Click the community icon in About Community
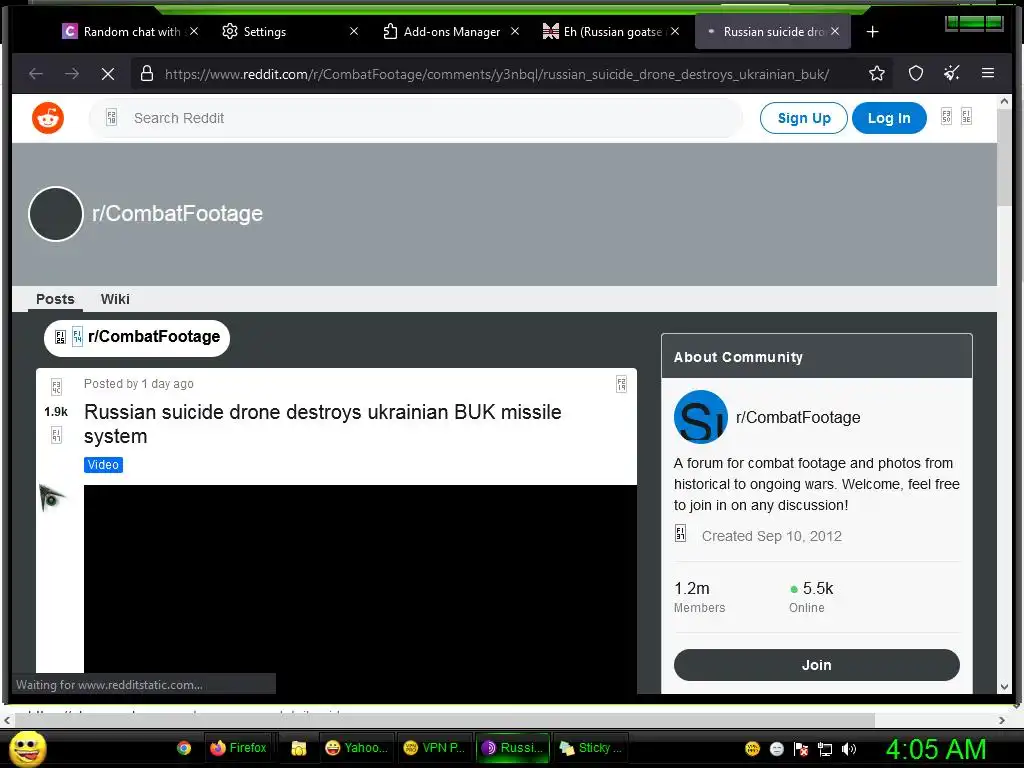 coord(700,417)
